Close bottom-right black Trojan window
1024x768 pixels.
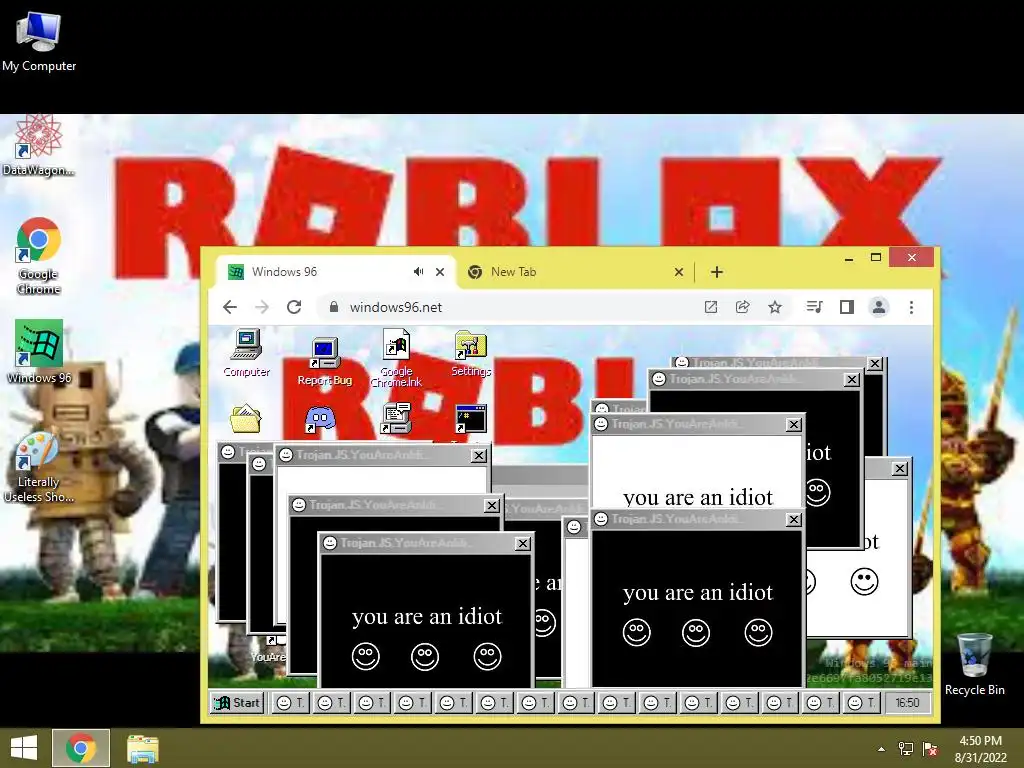[x=793, y=519]
